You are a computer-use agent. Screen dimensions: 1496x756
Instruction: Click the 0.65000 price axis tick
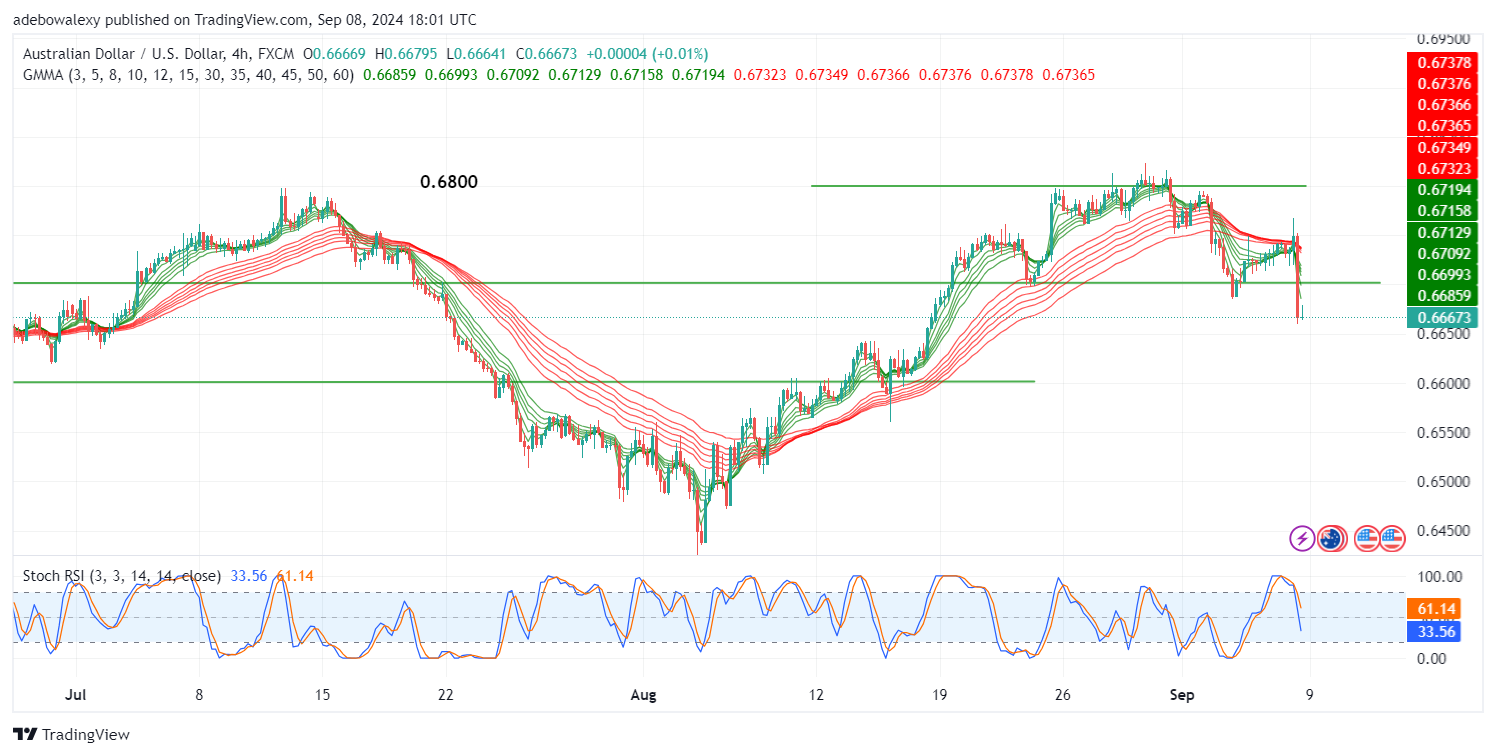(1441, 482)
